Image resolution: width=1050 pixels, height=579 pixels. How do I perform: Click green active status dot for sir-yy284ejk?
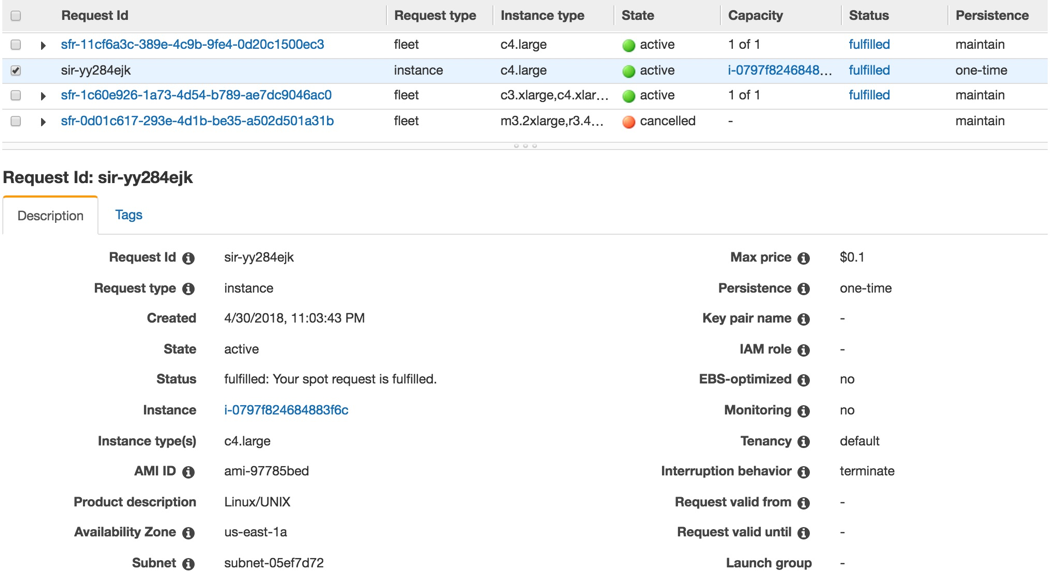[628, 71]
